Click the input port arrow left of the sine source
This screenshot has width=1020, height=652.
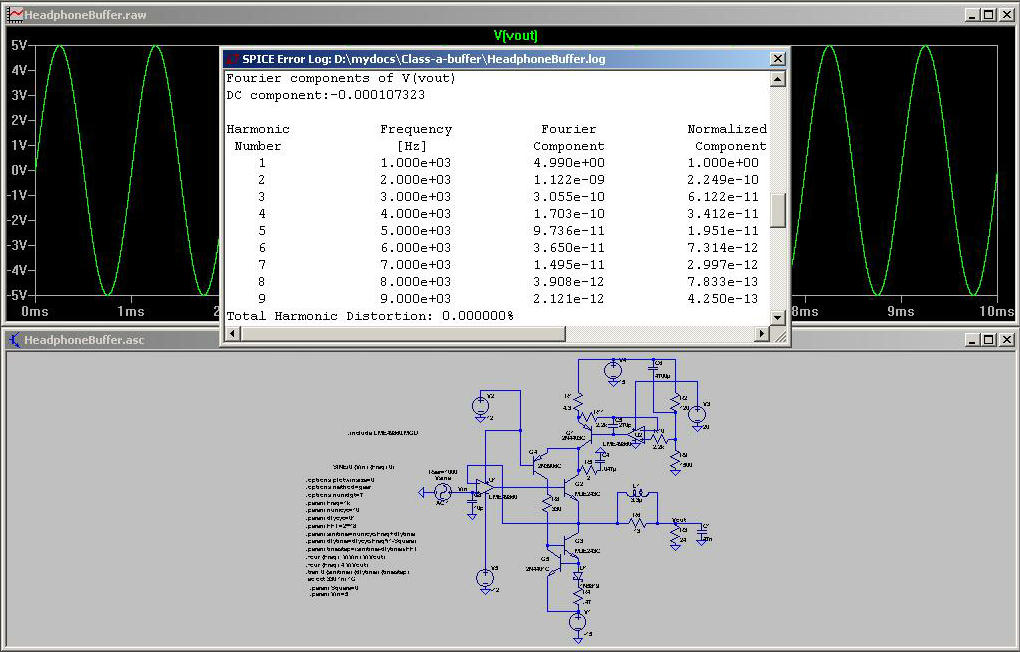point(423,493)
